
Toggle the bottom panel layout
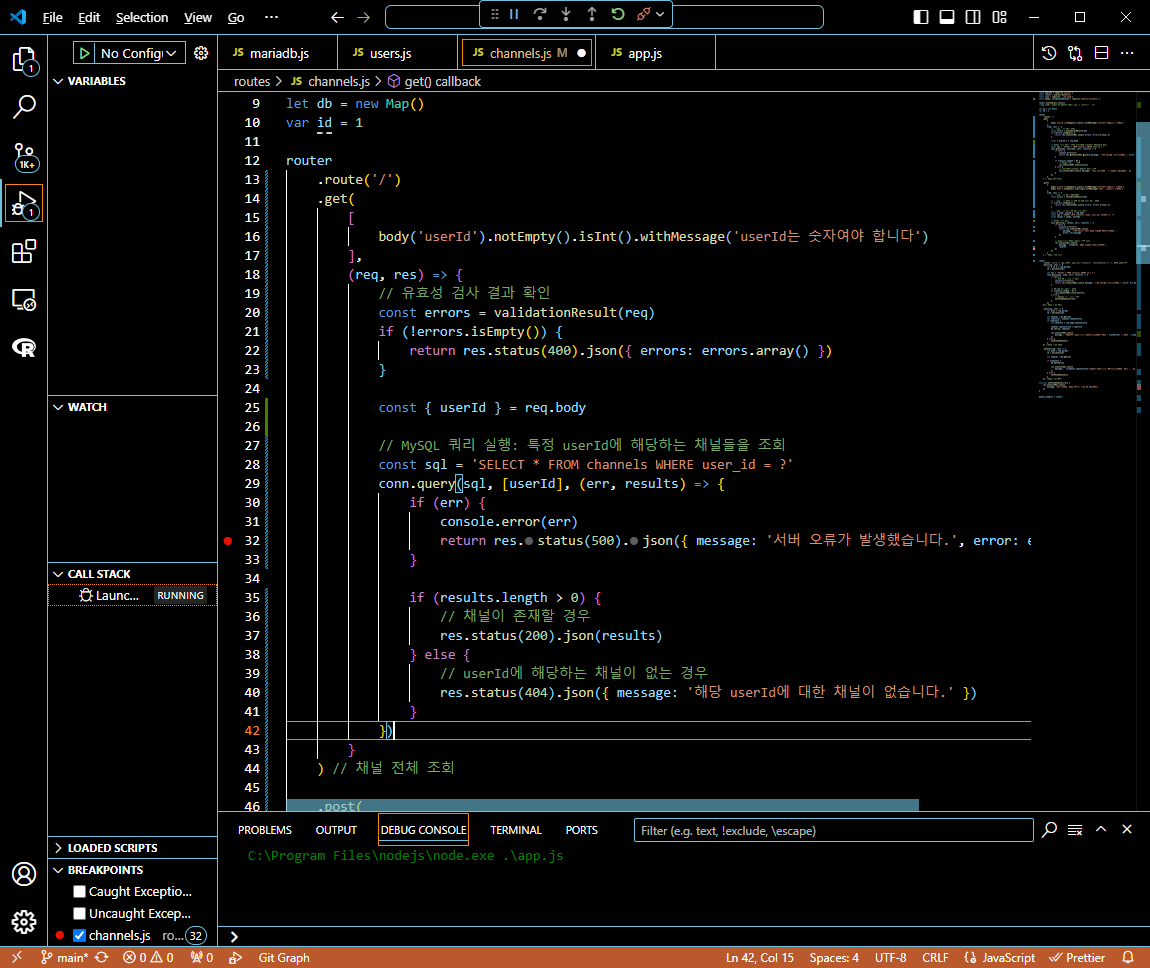pyautogui.click(x=947, y=17)
